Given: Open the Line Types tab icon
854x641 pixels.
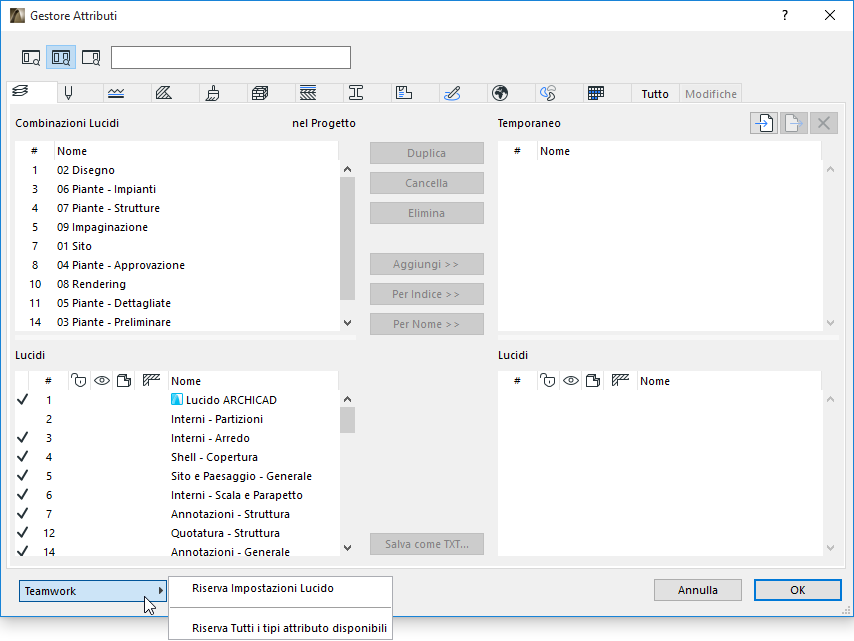Looking at the screenshot, I should (116, 93).
